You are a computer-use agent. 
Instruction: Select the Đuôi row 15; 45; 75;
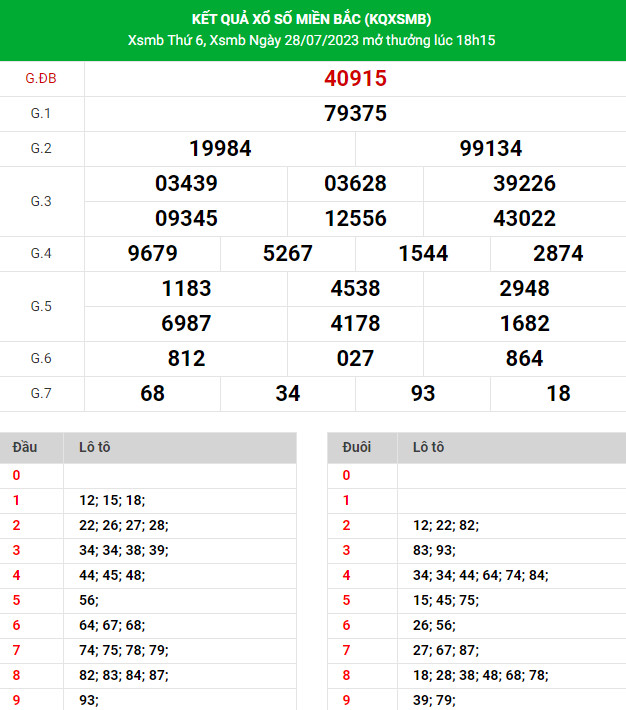477,600
